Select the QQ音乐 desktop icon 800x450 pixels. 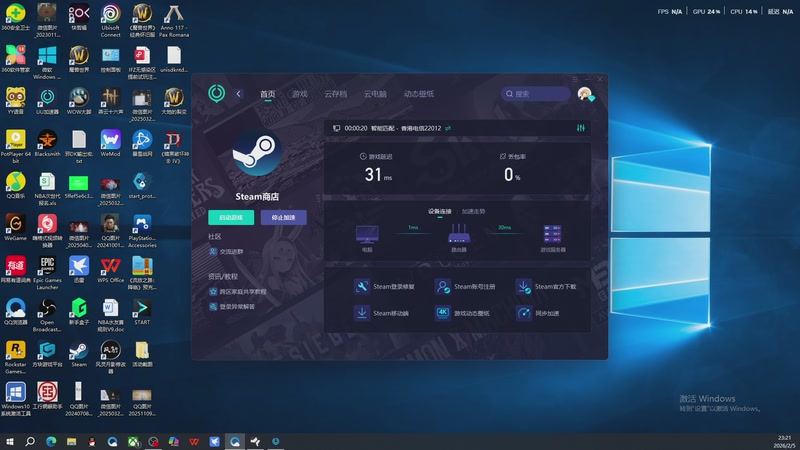pyautogui.click(x=16, y=186)
